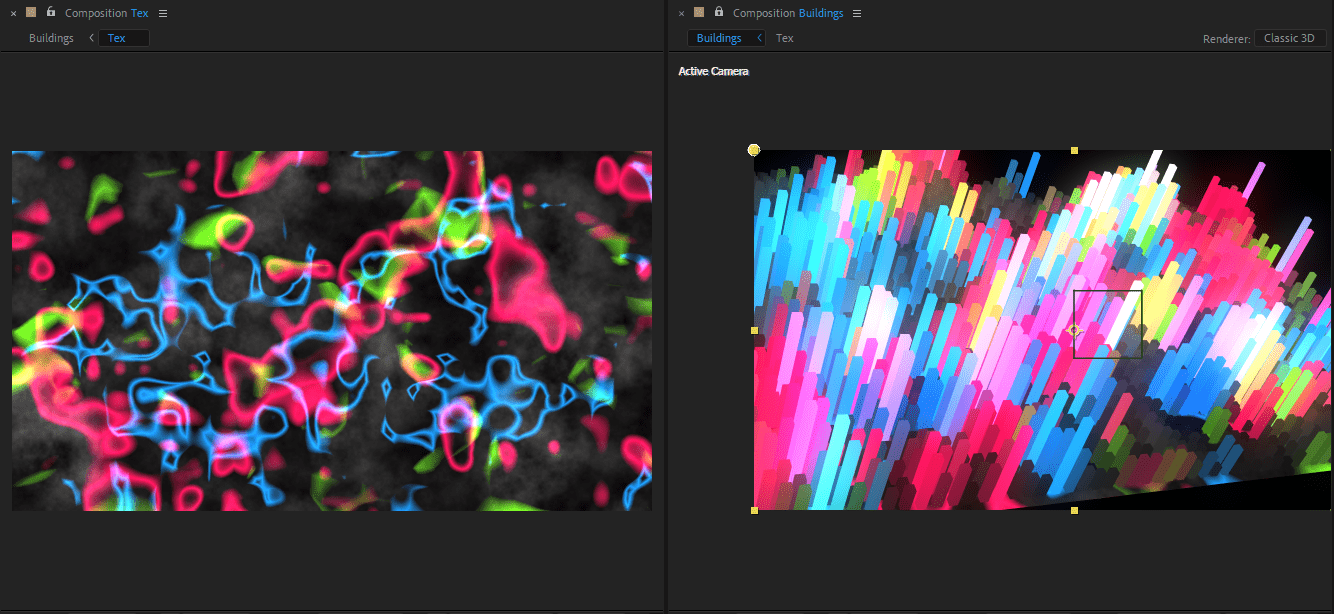Click the Active Camera view label
1334x614 pixels.
point(713,71)
